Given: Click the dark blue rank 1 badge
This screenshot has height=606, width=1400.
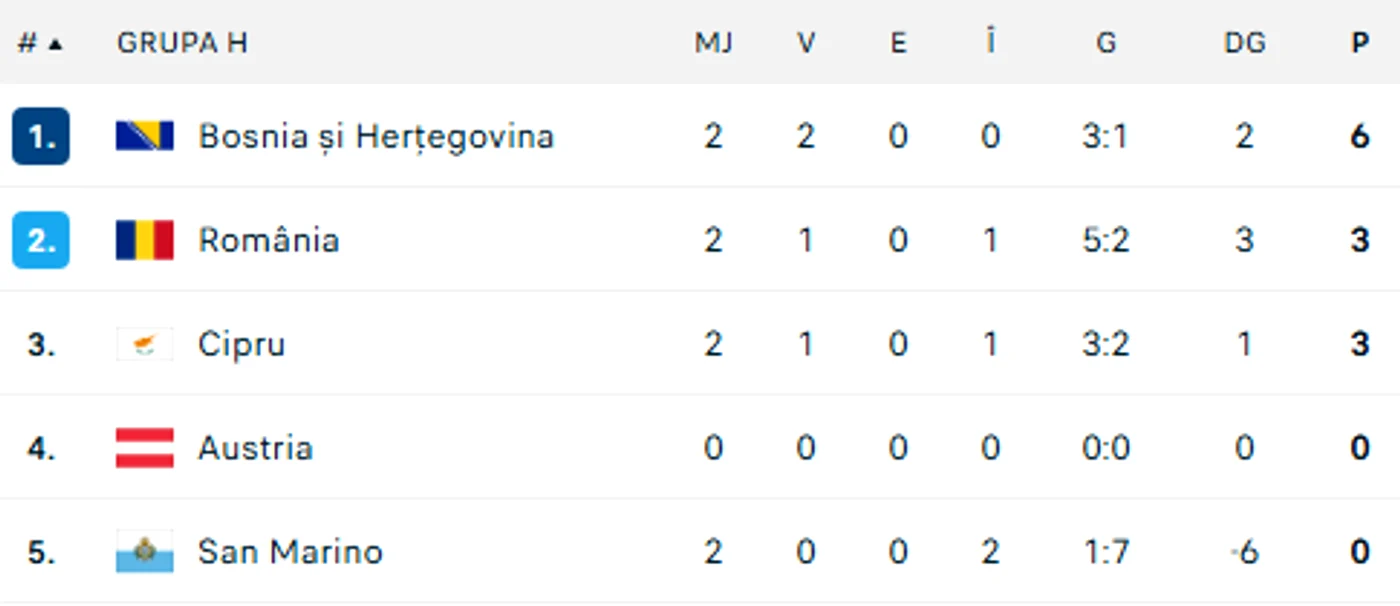Looking at the screenshot, I should 41,136.
